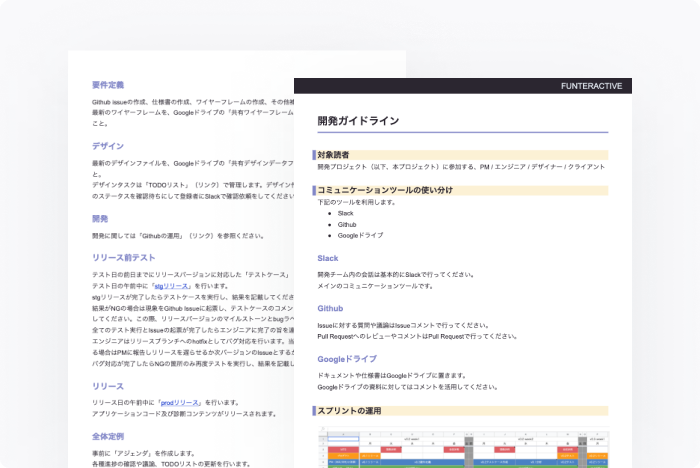Click the line mentioning TODOリストの更新を行います
Screen dimensions: 700x468
[171, 464]
